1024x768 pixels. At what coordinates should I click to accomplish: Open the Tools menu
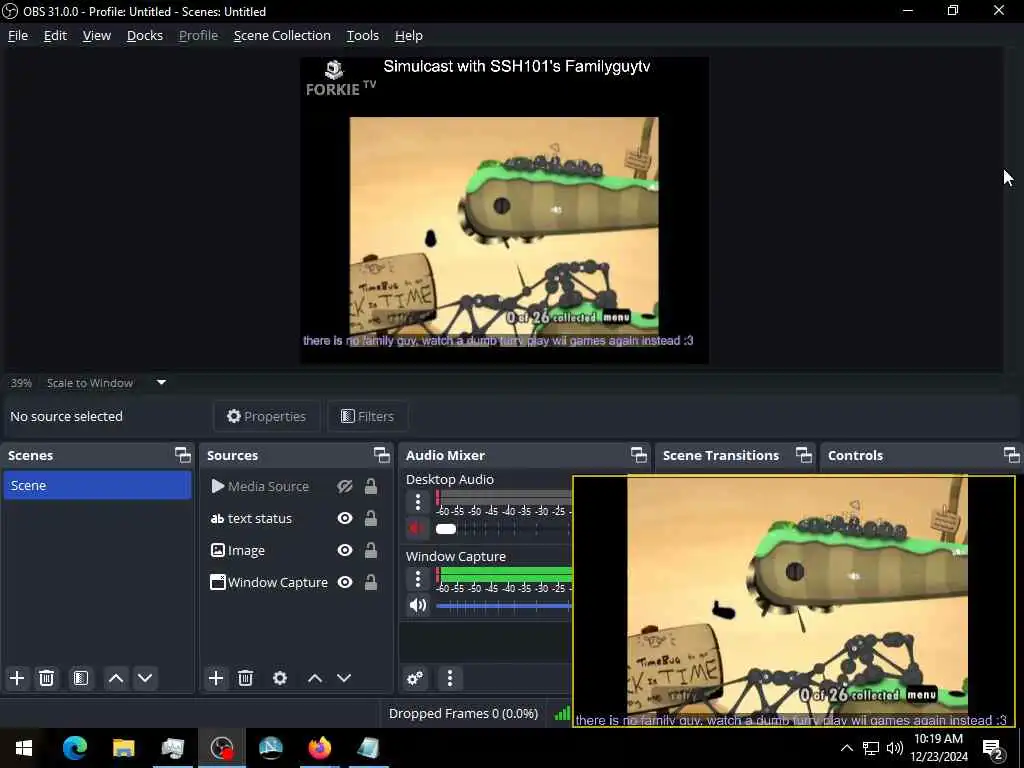(362, 35)
